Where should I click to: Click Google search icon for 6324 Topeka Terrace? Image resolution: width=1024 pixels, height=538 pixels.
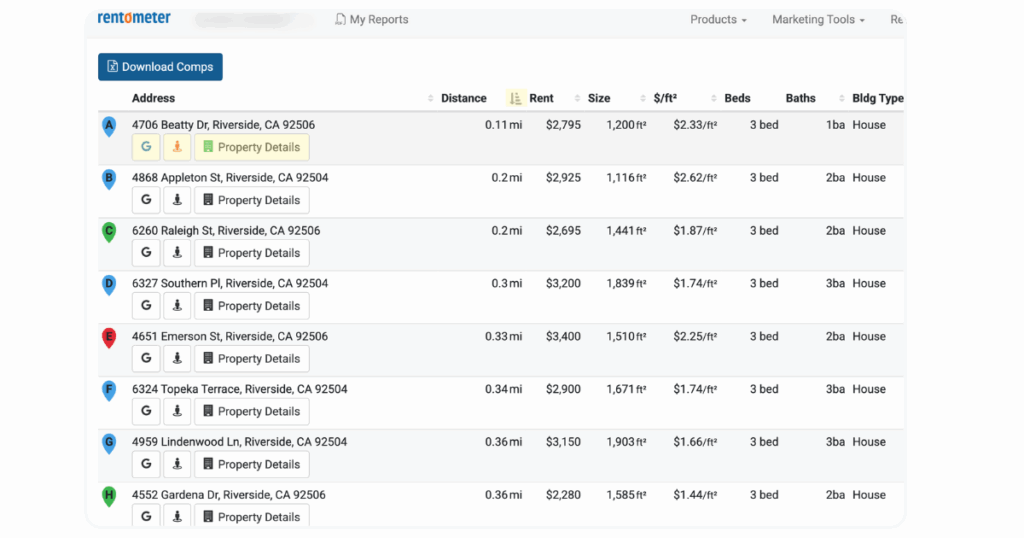146,411
